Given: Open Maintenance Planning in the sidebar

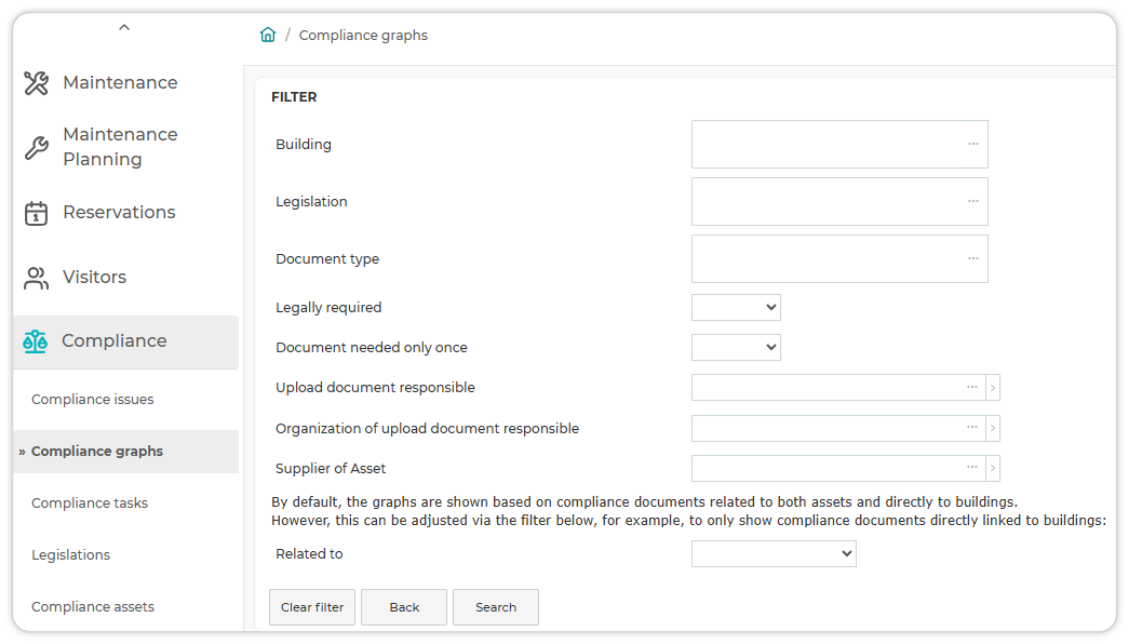Looking at the screenshot, I should pyautogui.click(x=120, y=147).
